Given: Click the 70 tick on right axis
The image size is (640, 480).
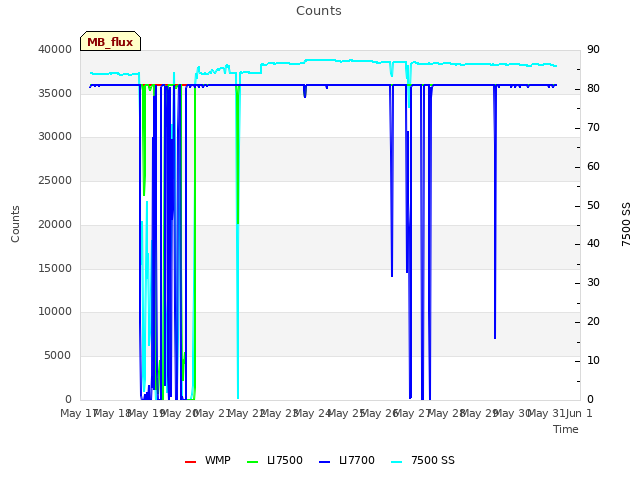Looking at the screenshot, I should point(593,127).
